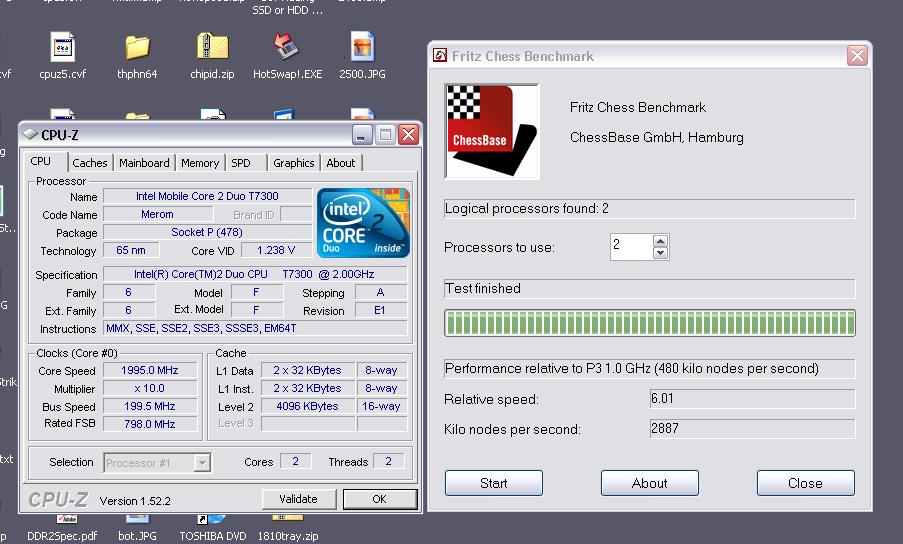Click the Validate button in CPU-Z
The width and height of the screenshot is (903, 544).
coord(299,499)
